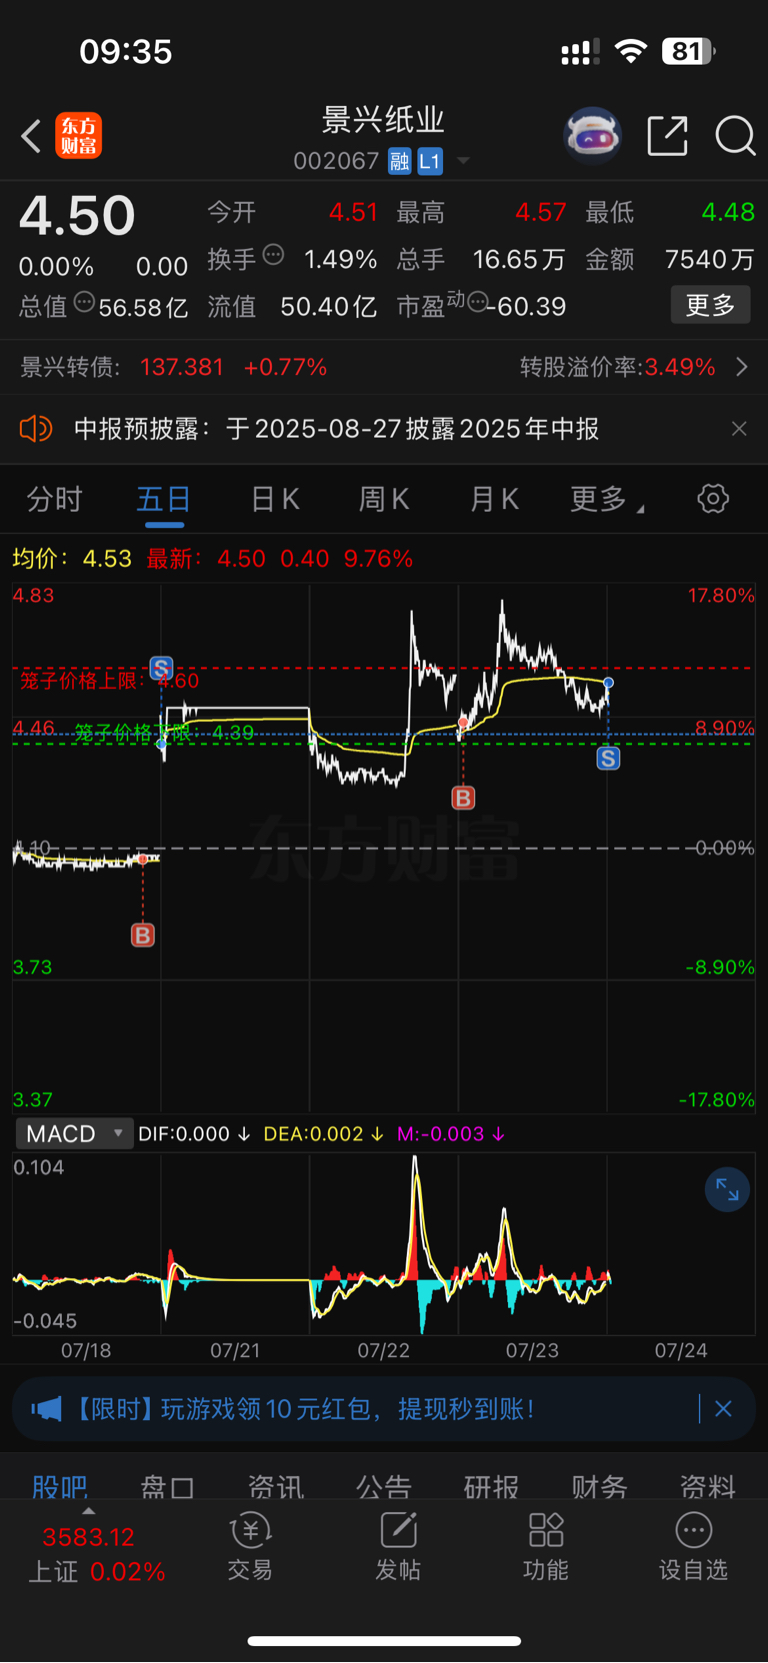
Task: Open the 限时 red packet promotion banner
Action: (384, 1409)
